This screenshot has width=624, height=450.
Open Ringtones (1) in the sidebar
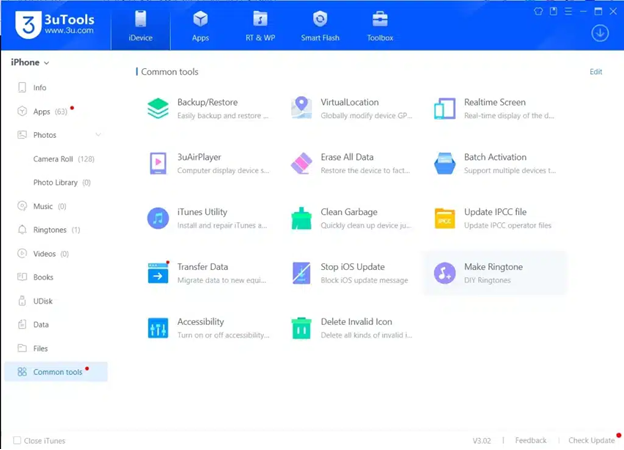(56, 230)
